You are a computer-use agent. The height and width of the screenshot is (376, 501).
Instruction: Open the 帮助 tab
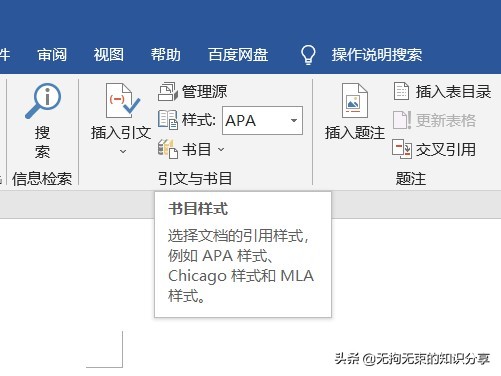[166, 55]
